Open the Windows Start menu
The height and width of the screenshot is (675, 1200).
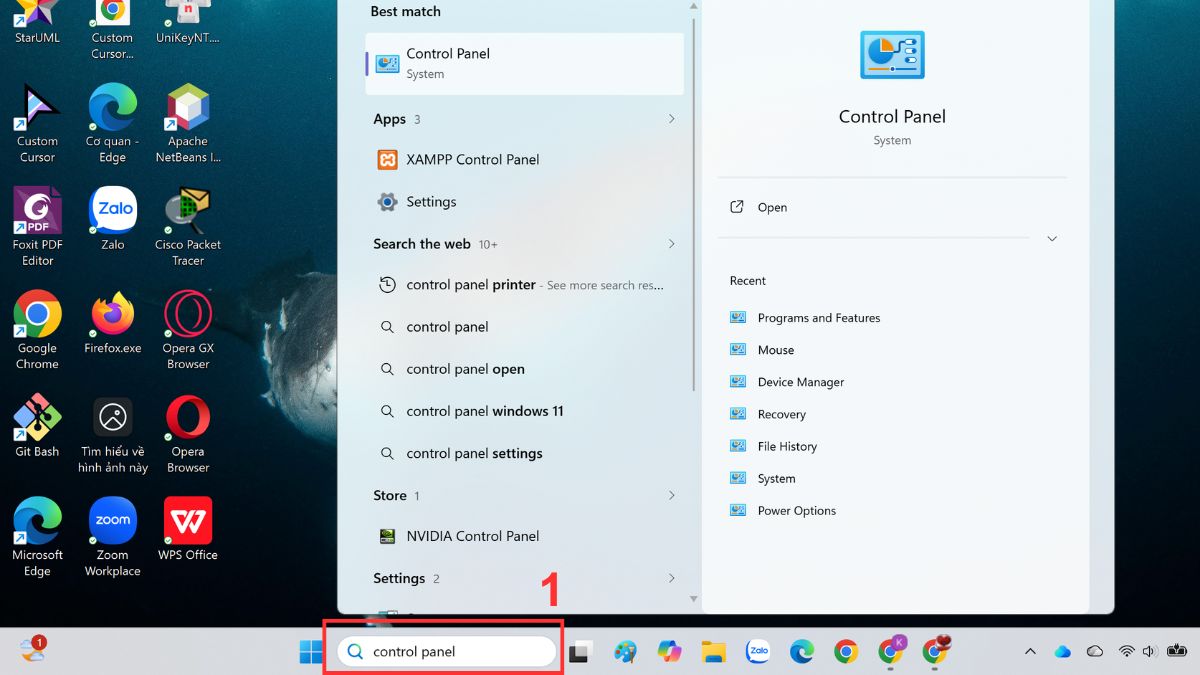(x=311, y=652)
